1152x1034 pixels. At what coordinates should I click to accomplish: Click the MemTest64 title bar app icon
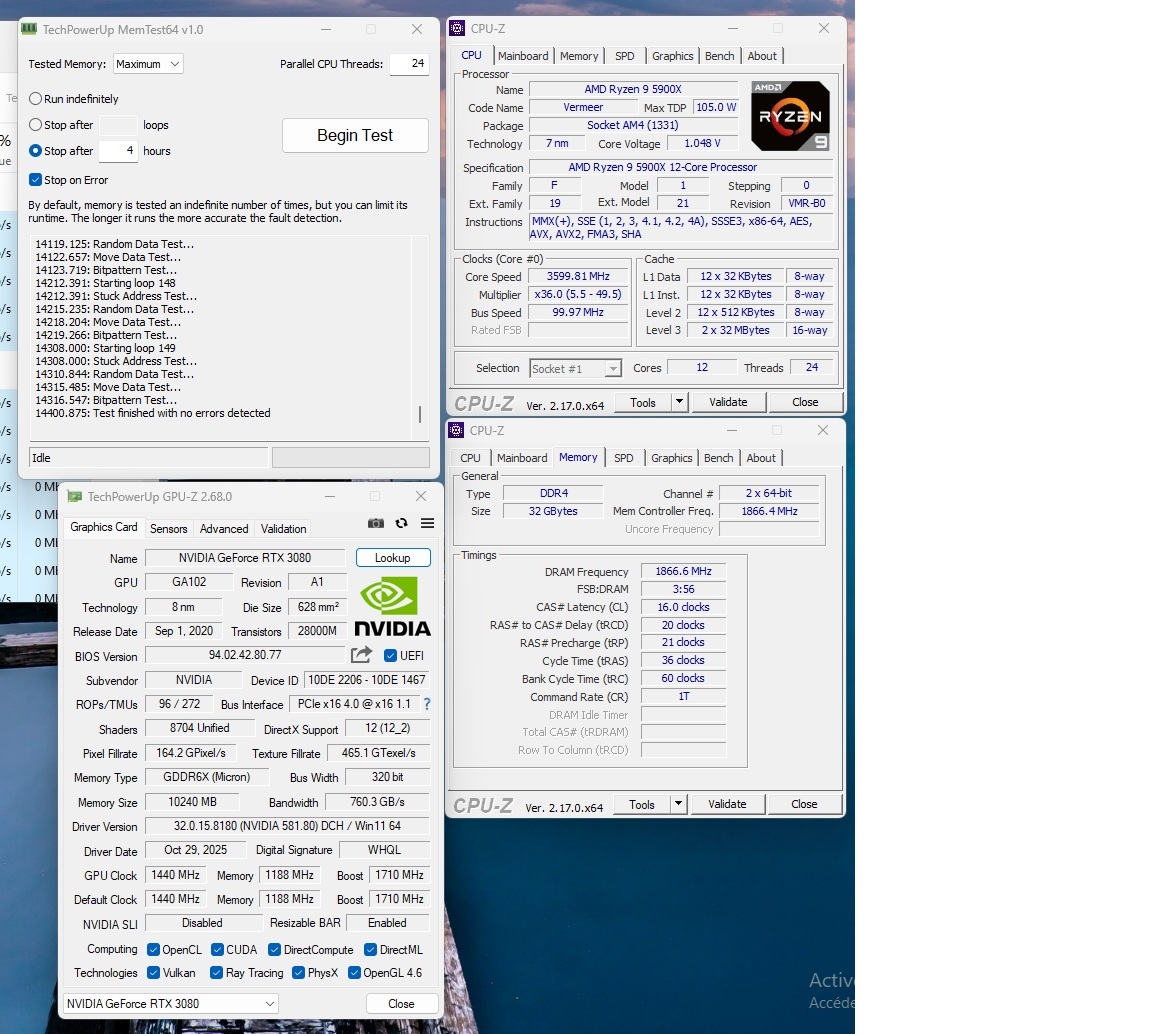29,29
